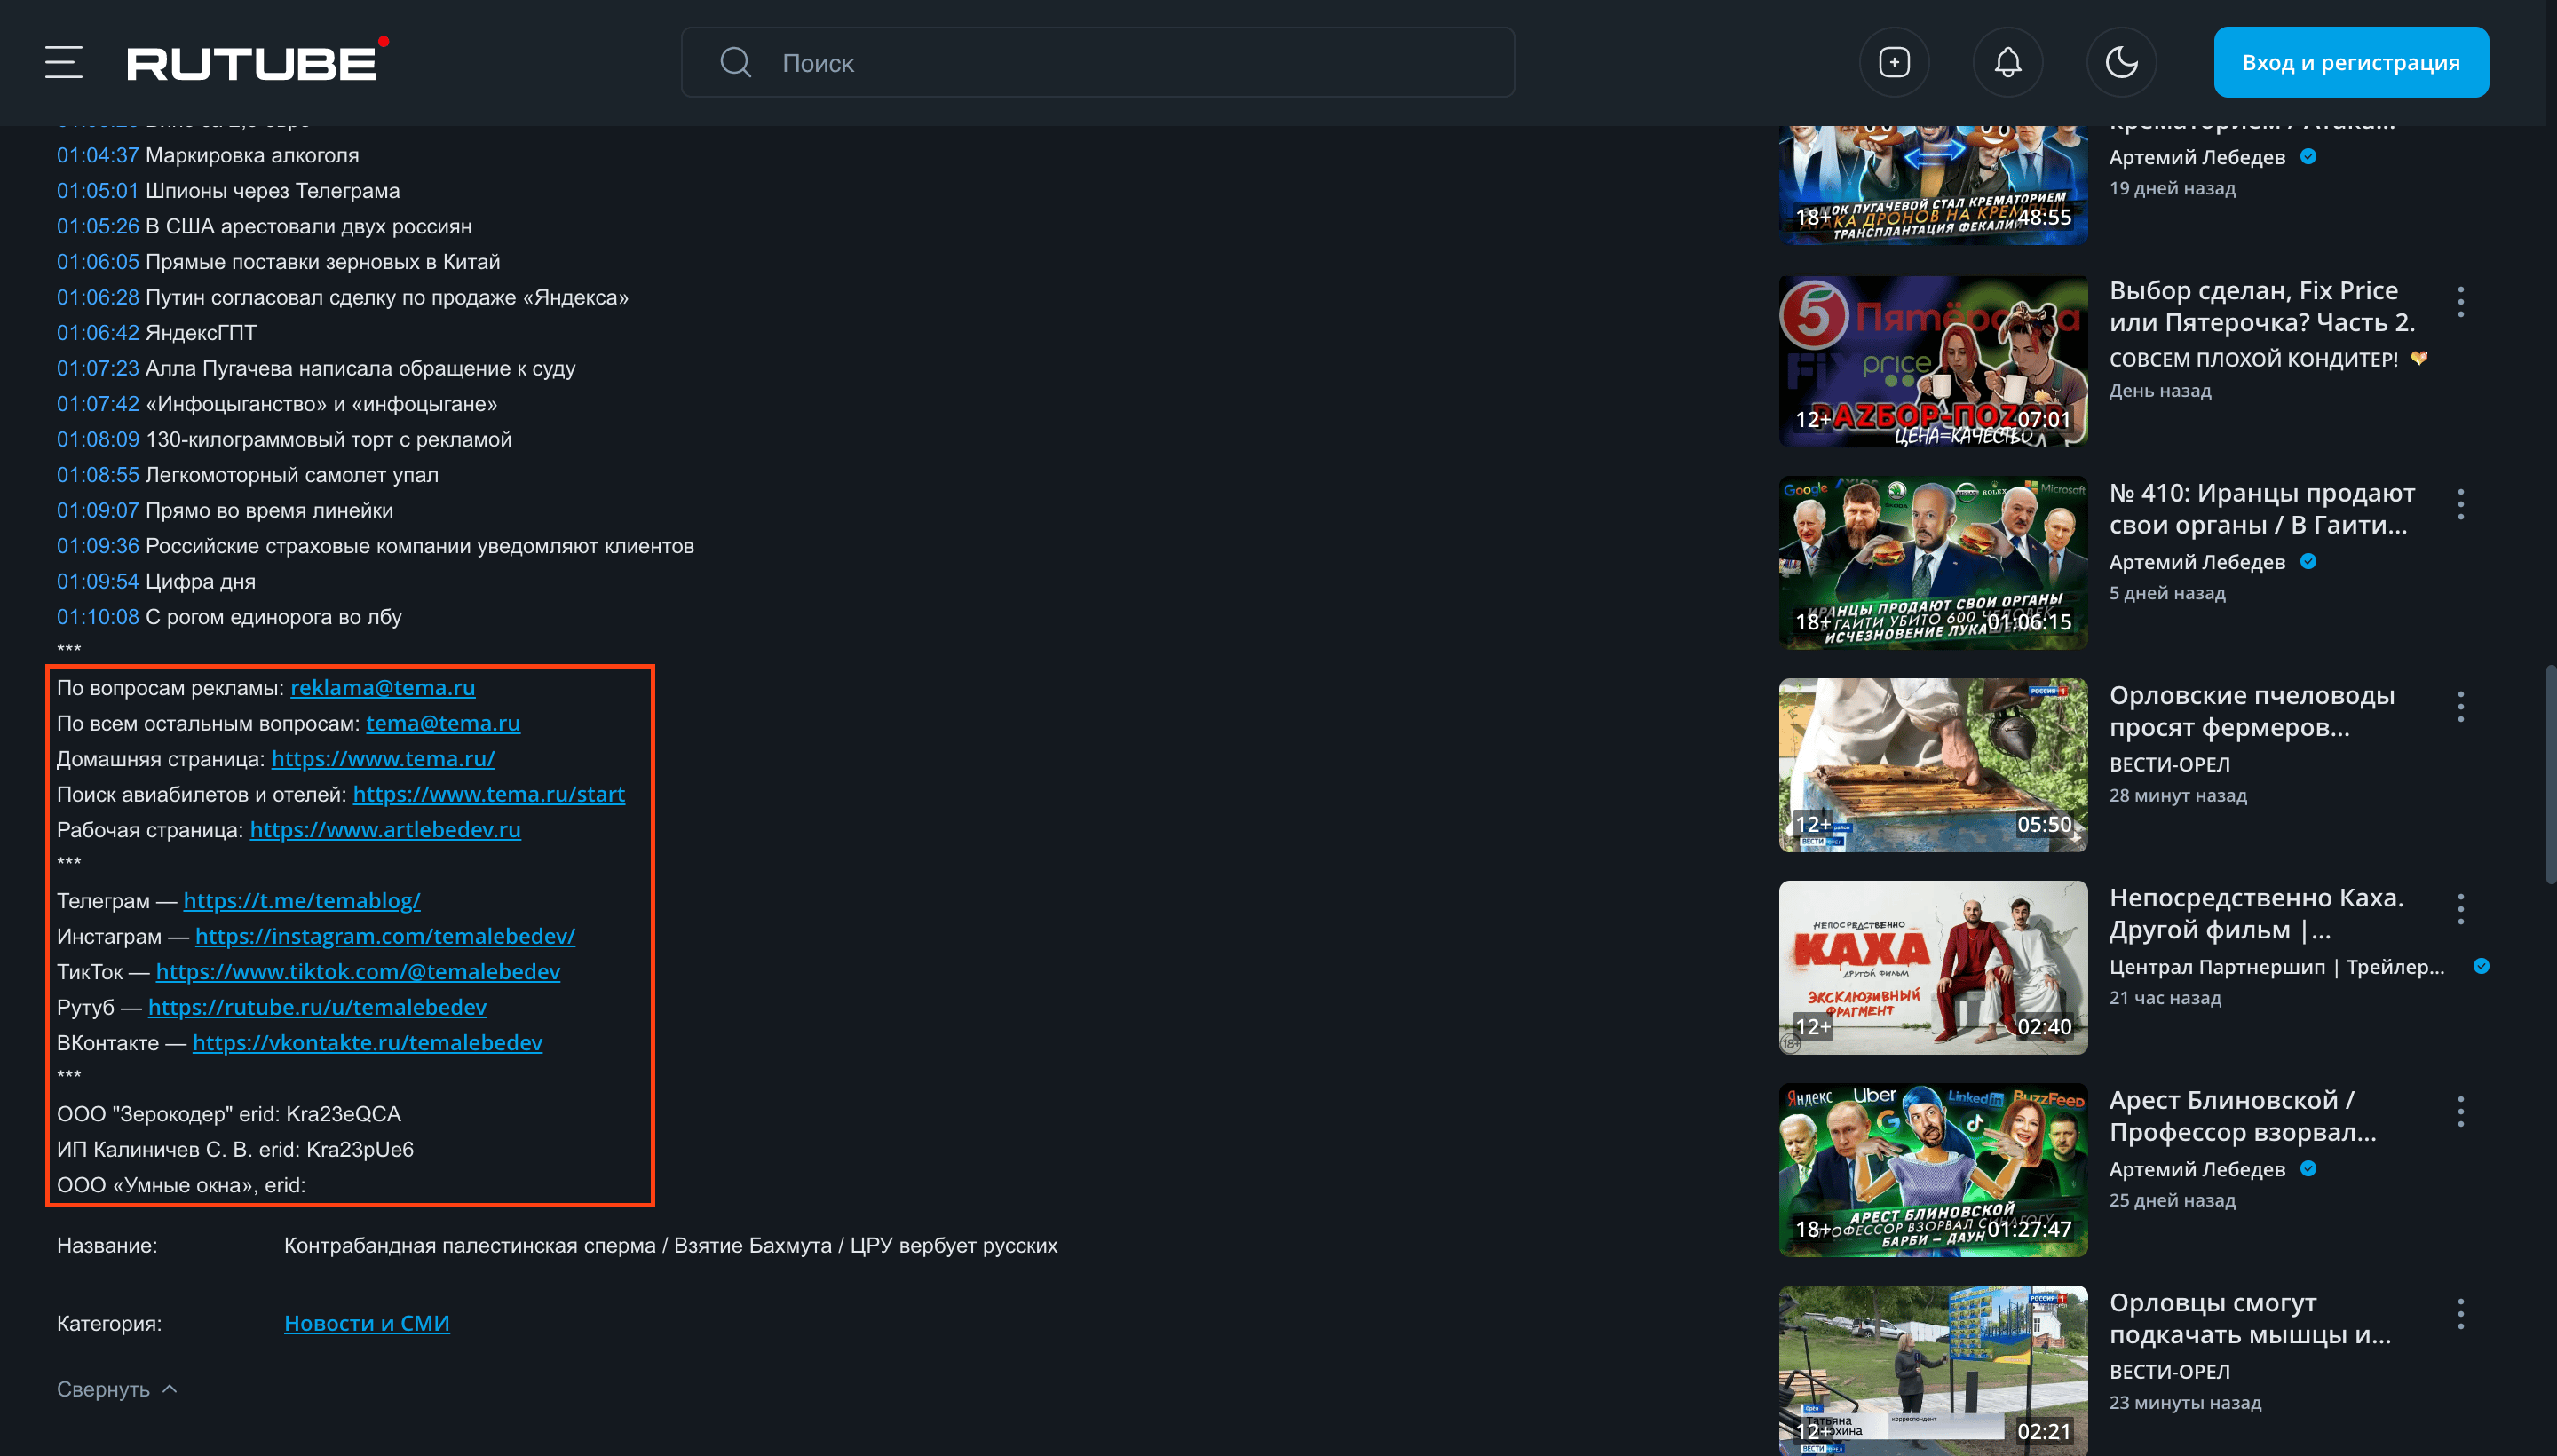
Task: Open the Новости и СМИ category
Action: (x=366, y=1322)
